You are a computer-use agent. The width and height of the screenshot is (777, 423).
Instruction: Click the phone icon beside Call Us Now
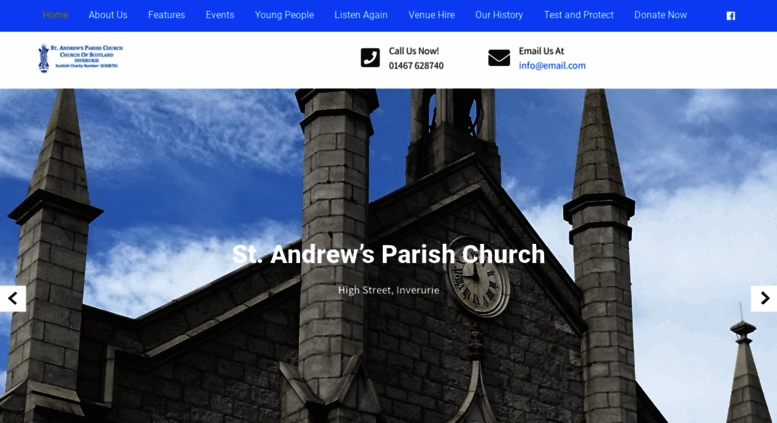coord(370,58)
